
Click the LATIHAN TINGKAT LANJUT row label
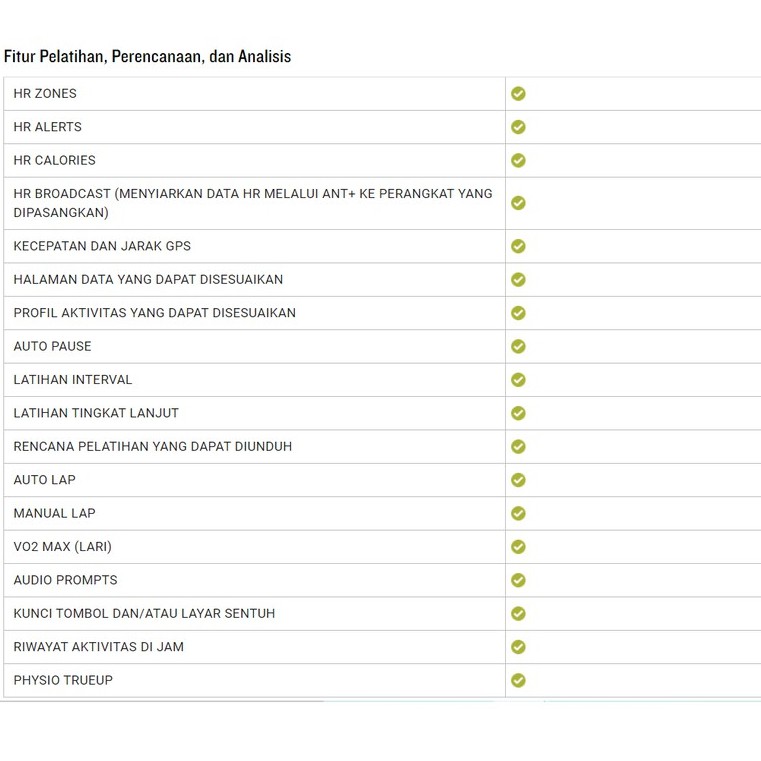click(x=96, y=413)
